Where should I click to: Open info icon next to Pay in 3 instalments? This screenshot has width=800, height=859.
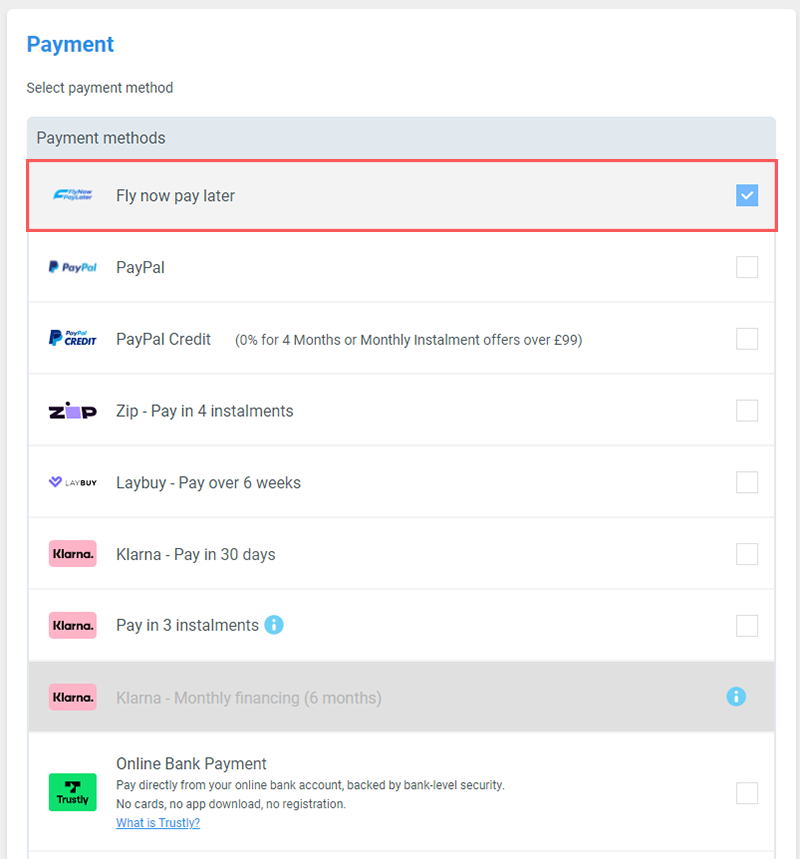274,625
